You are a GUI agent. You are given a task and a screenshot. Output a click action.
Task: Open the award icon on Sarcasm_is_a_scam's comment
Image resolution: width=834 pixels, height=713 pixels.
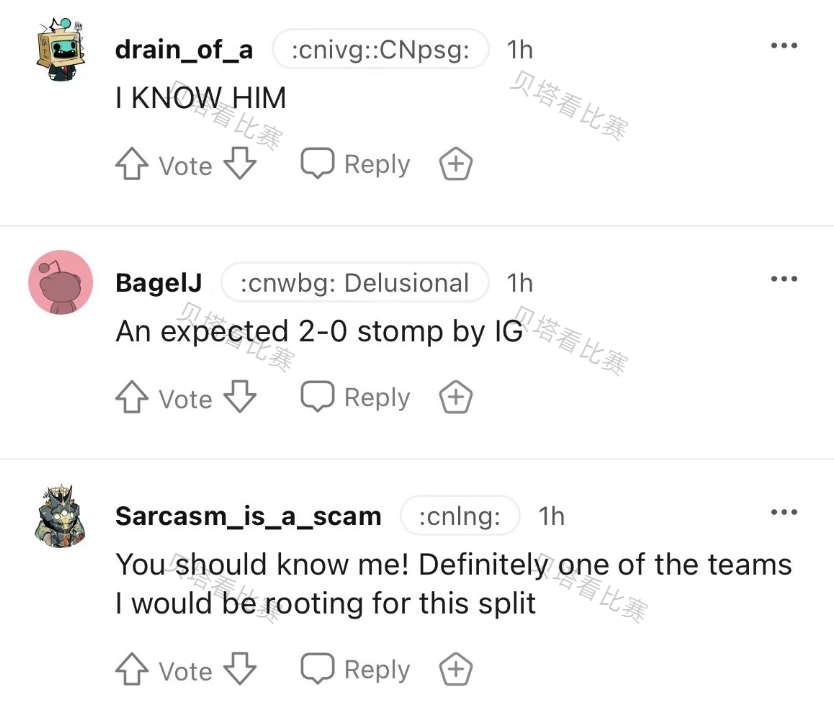click(455, 669)
